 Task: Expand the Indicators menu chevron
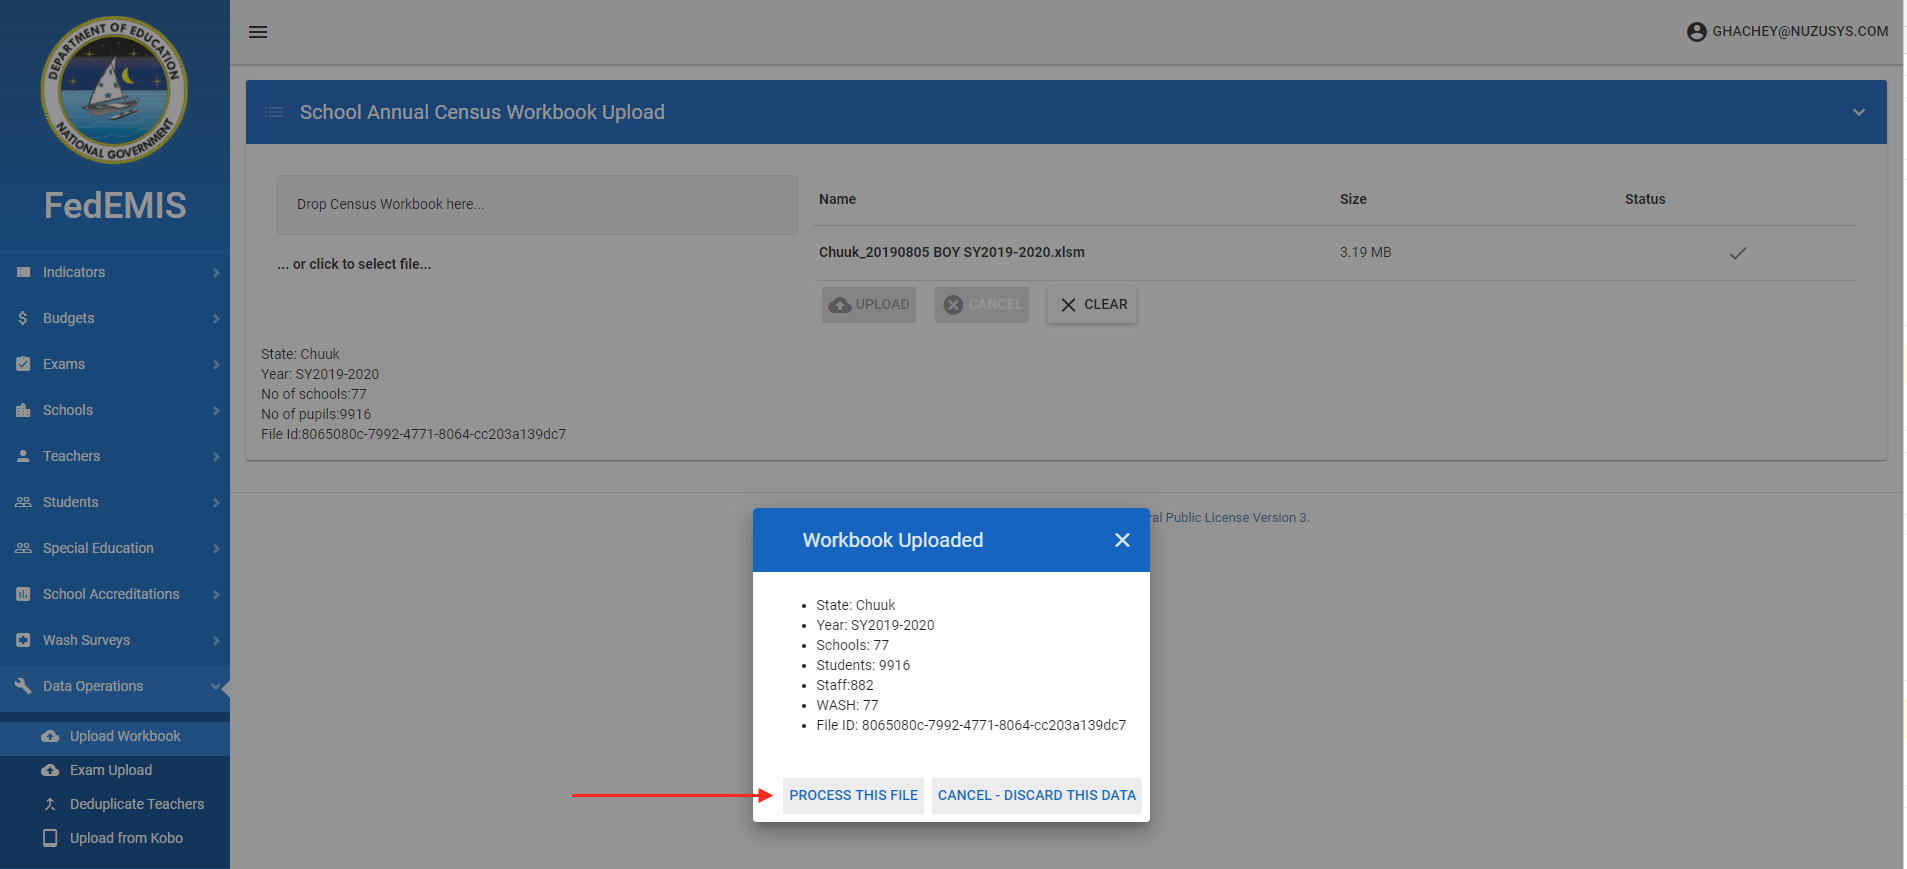pyautogui.click(x=216, y=272)
